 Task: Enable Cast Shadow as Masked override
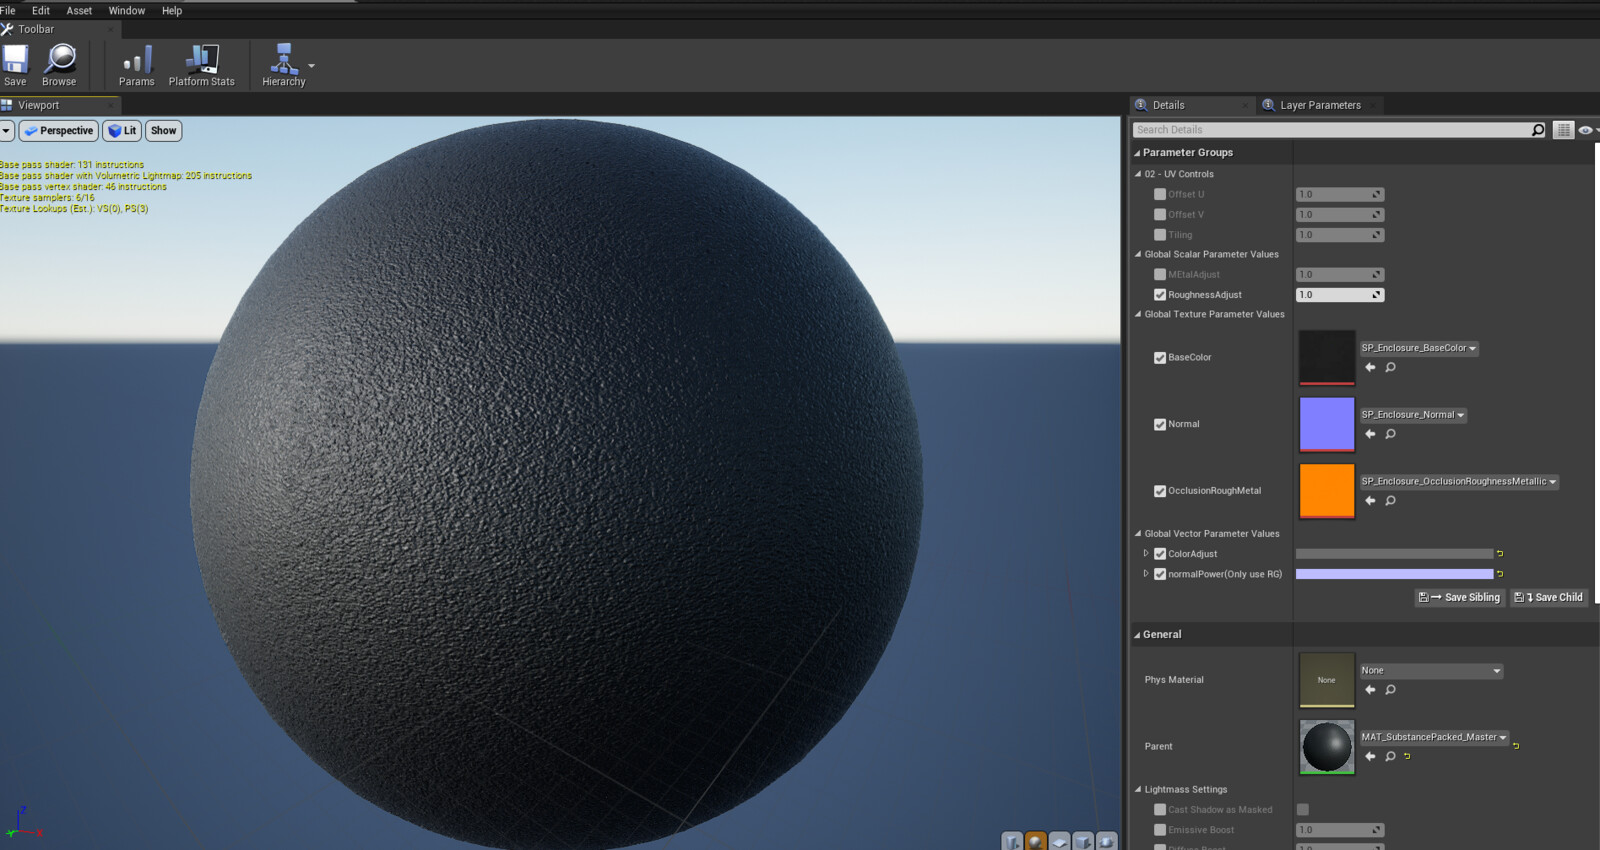(1160, 810)
